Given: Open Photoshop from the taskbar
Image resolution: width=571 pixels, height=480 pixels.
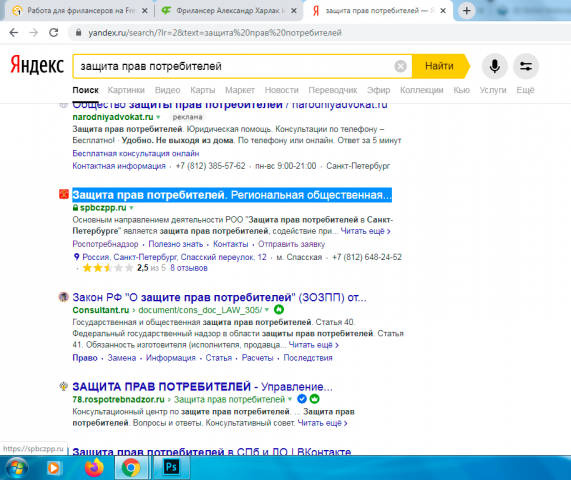Looking at the screenshot, I should click(171, 468).
